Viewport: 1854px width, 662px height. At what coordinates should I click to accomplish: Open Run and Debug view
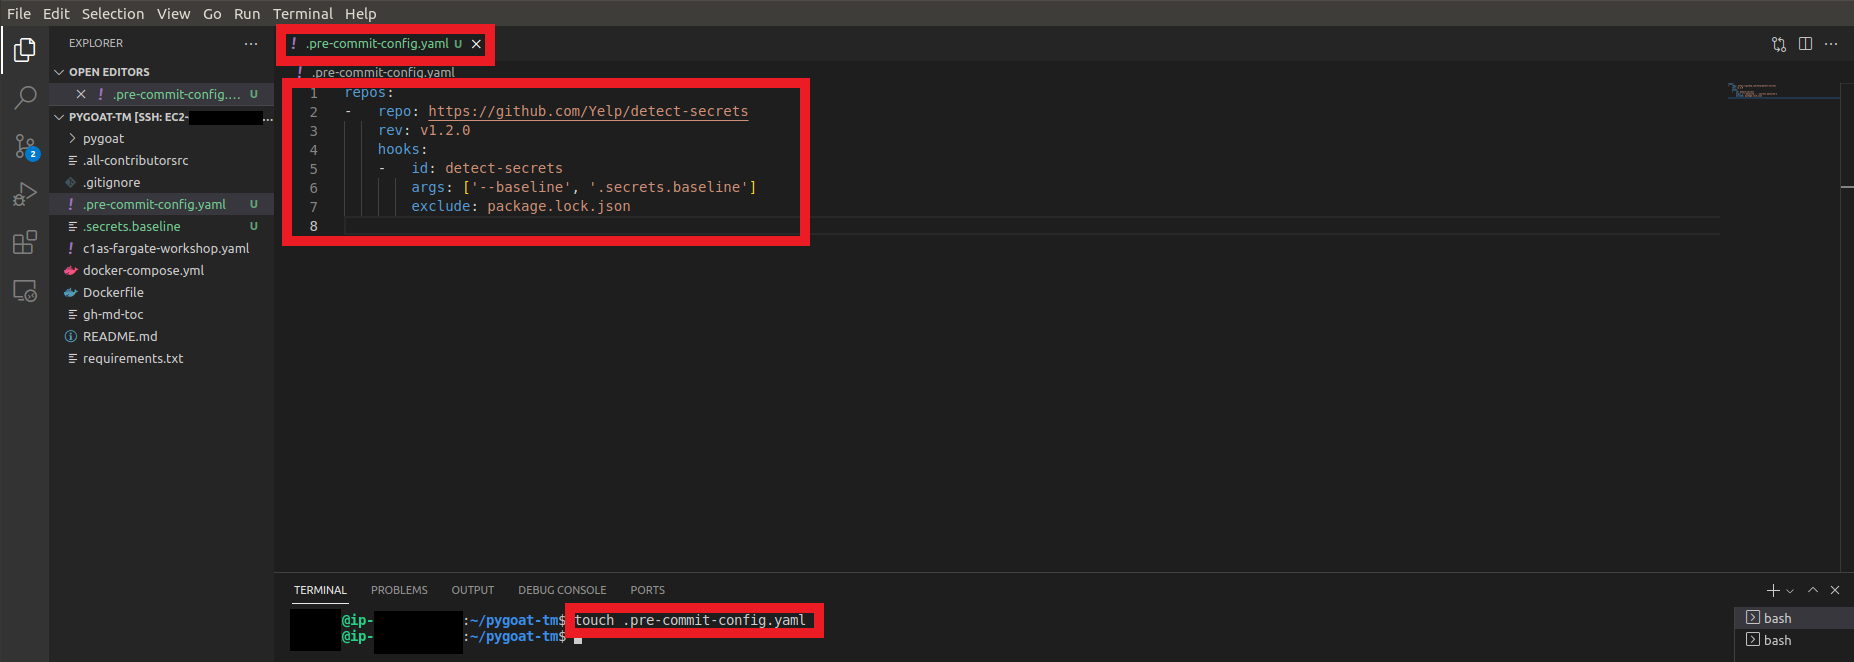coord(25,194)
